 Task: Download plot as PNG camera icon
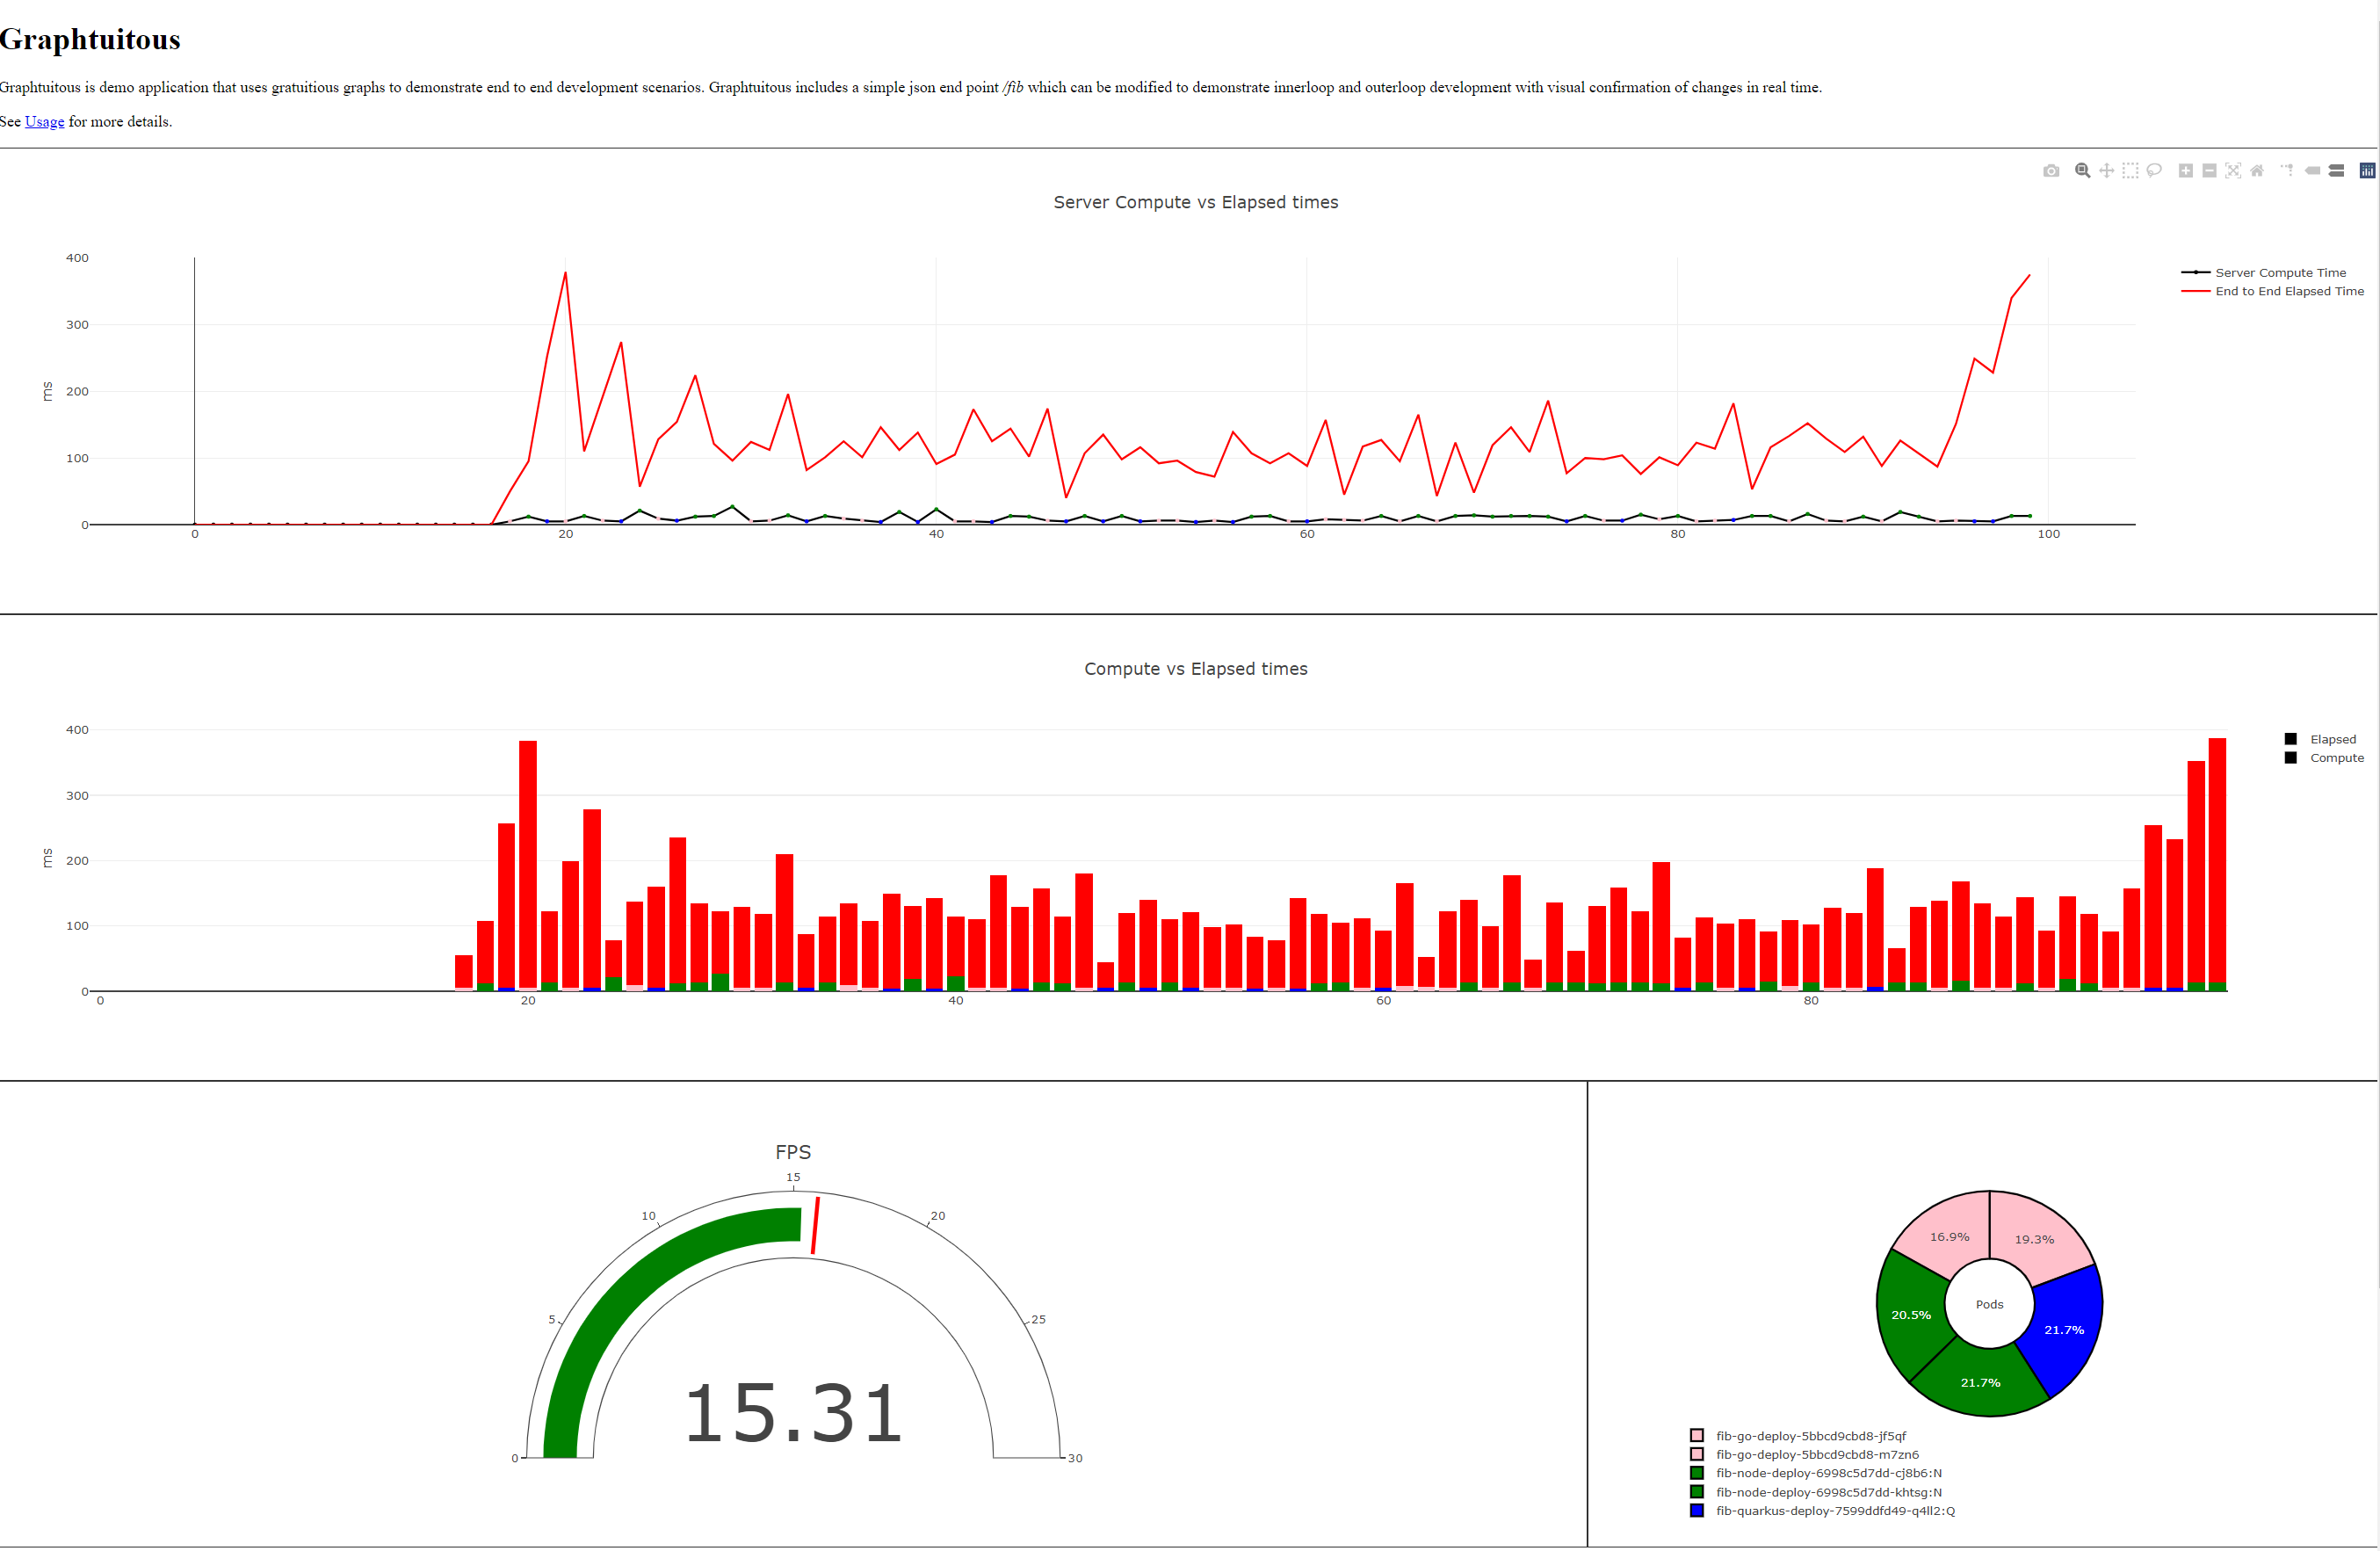[2051, 171]
